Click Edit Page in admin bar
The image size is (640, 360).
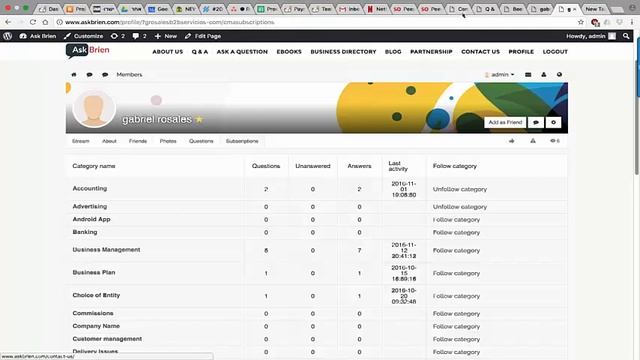[x=203, y=36]
